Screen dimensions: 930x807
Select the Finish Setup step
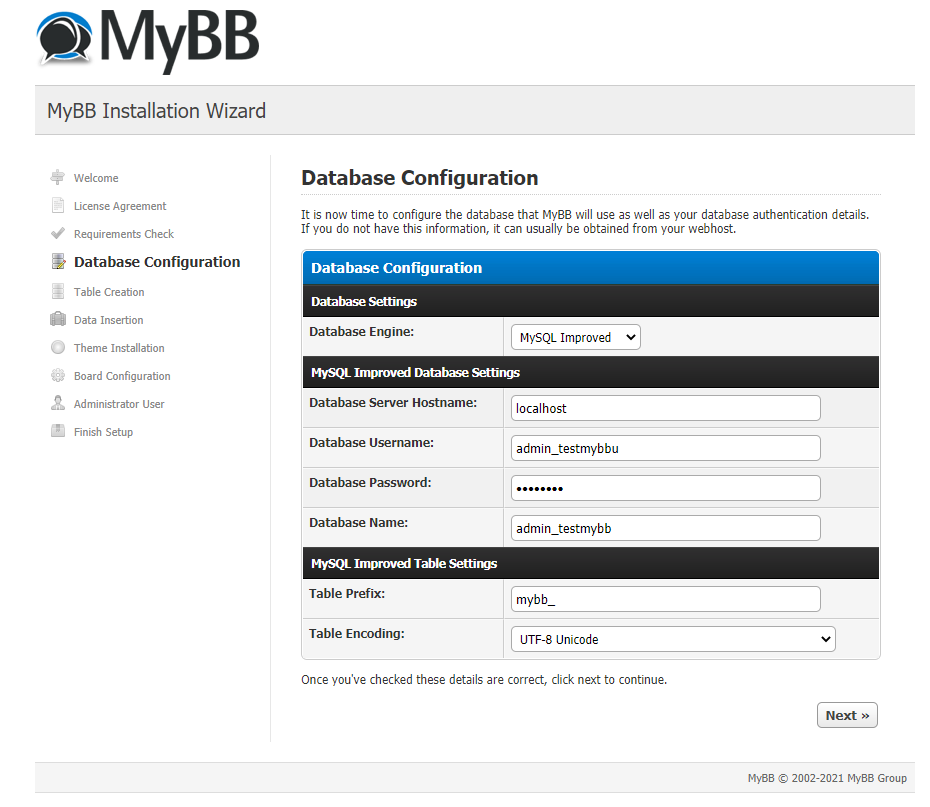tap(103, 432)
